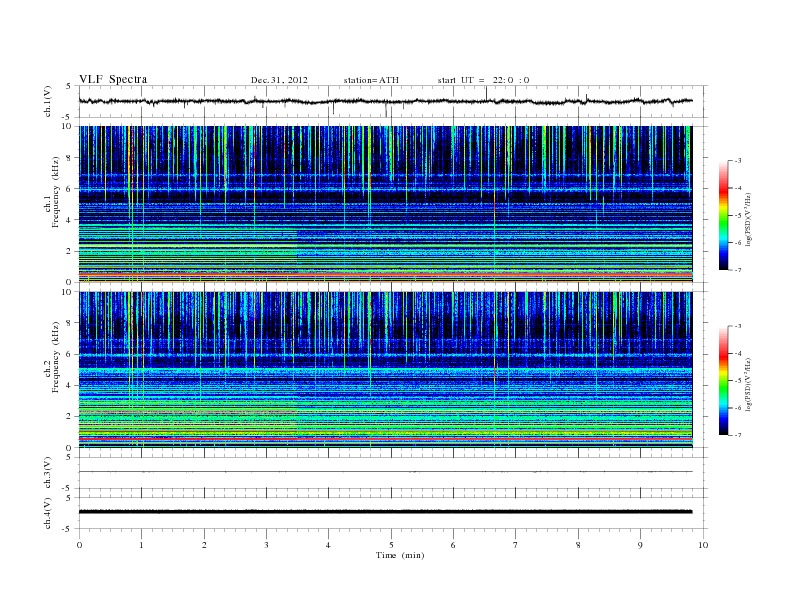This screenshot has width=792, height=612.
Task: Click the ch.1 waveform trace panel
Action: [x=392, y=101]
